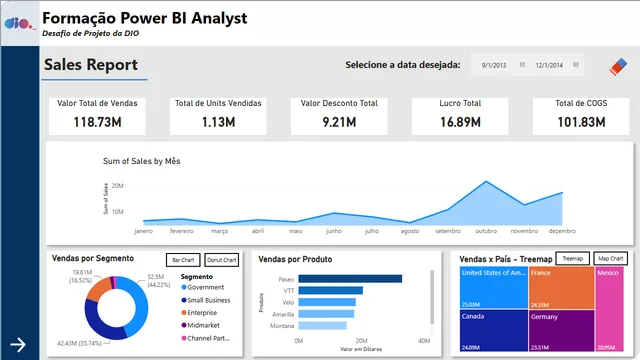This screenshot has width=640, height=360.
Task: Click the Enterprise legend item
Action: click(199, 313)
